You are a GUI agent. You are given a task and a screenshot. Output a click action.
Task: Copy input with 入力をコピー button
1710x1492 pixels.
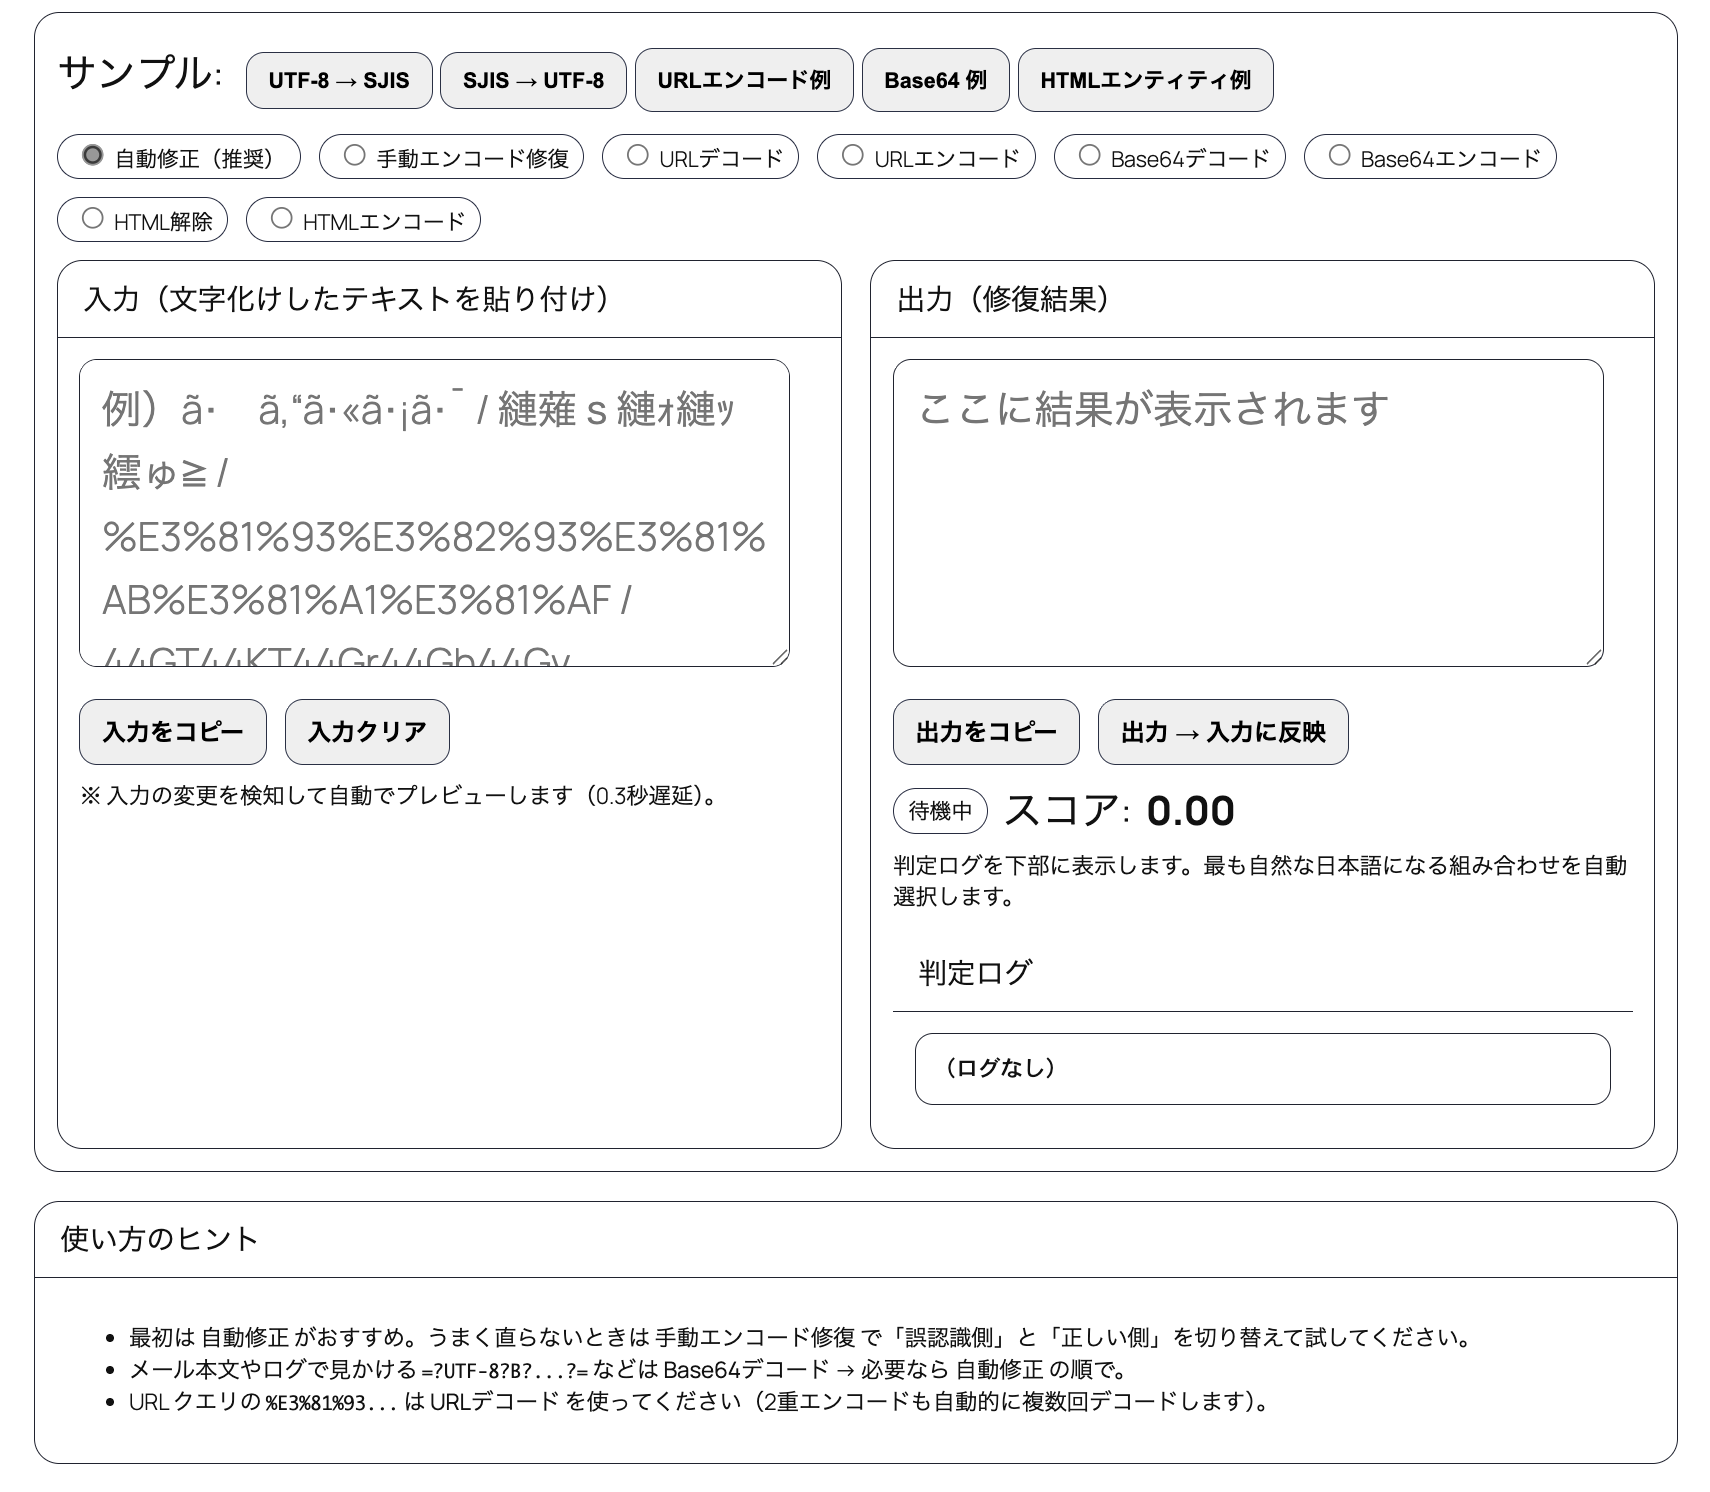[173, 732]
